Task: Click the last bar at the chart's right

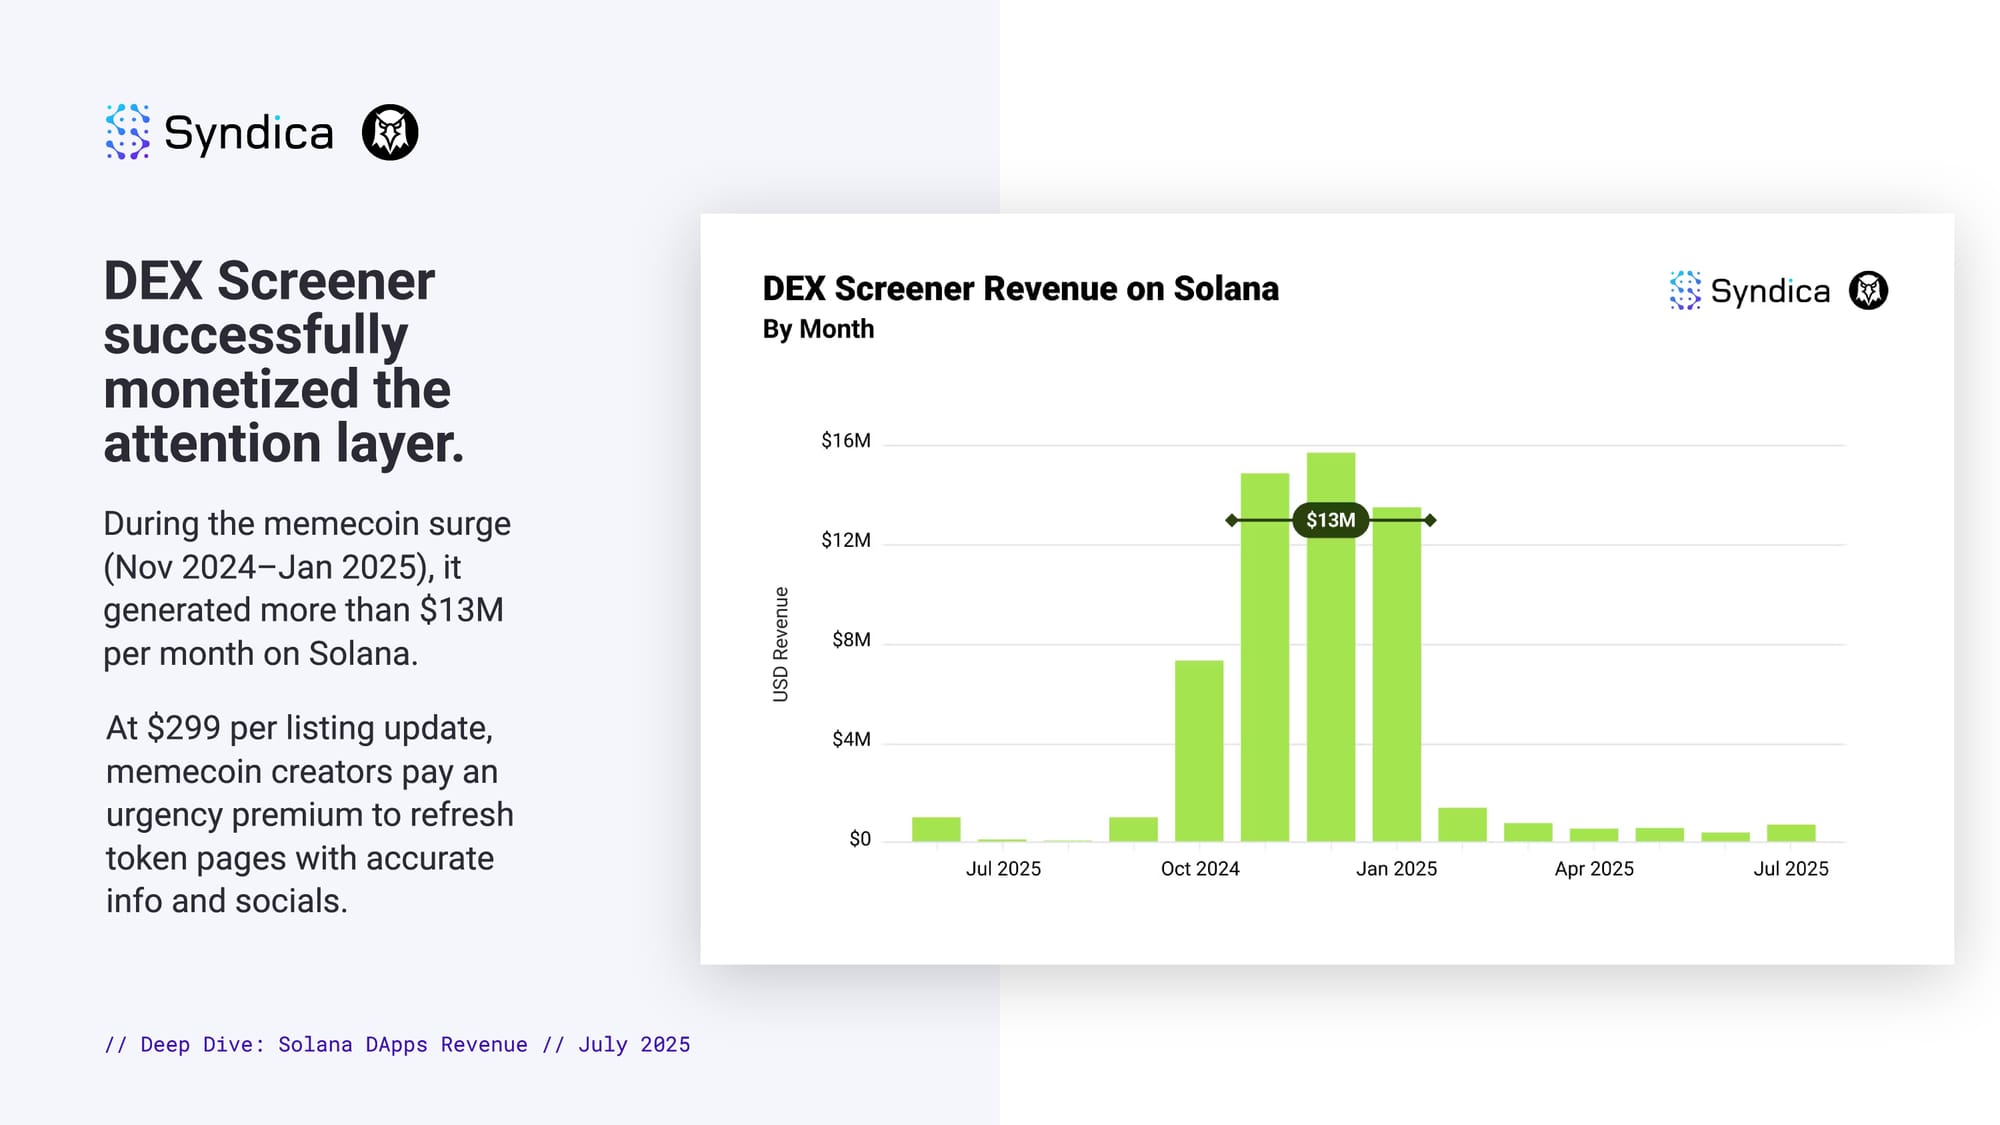Action: tap(1791, 833)
